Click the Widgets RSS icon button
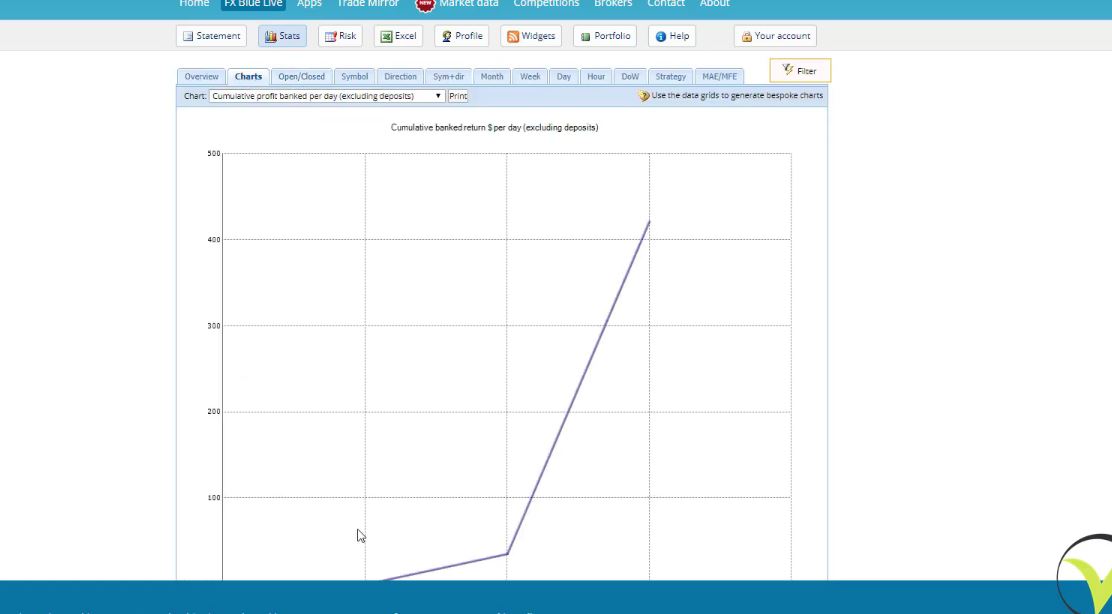Viewport: 1112px width, 614px height. [x=530, y=36]
